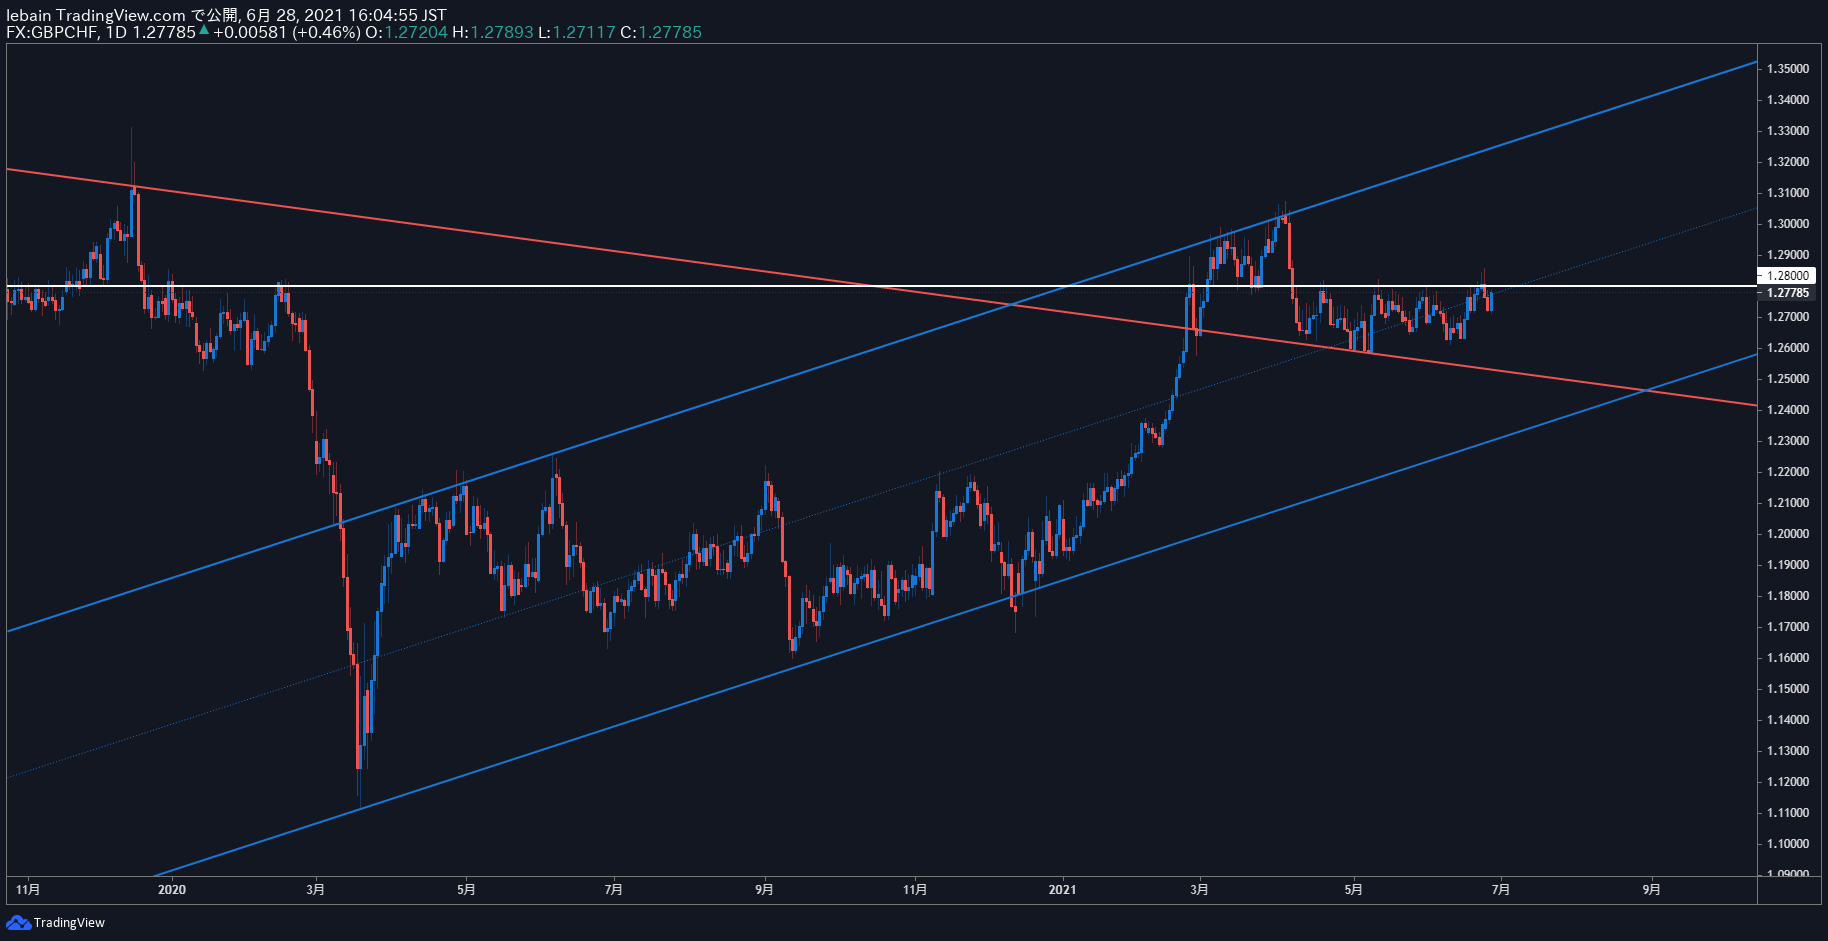Click the open price O:1.27204
Image resolution: width=1828 pixels, height=941 pixels.
pos(406,32)
